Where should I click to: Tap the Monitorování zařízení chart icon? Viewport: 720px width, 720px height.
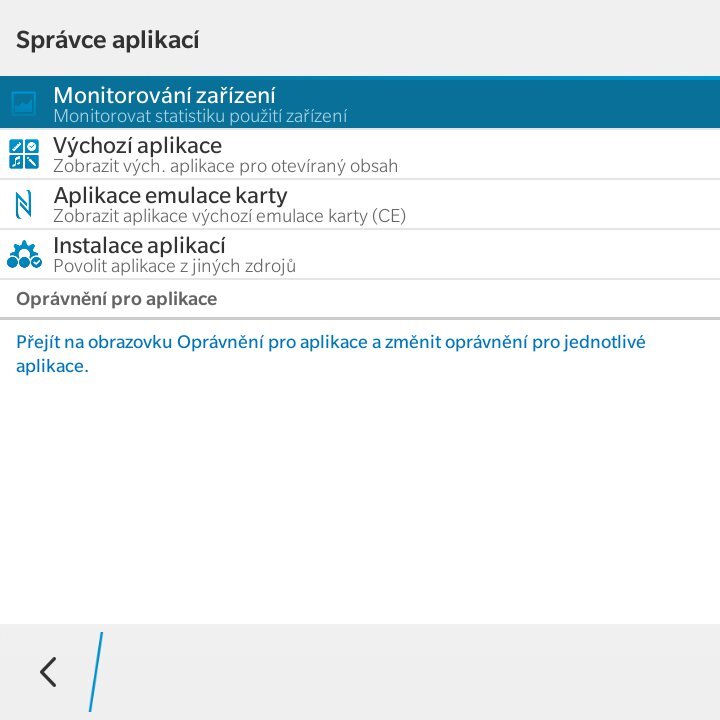click(23, 104)
